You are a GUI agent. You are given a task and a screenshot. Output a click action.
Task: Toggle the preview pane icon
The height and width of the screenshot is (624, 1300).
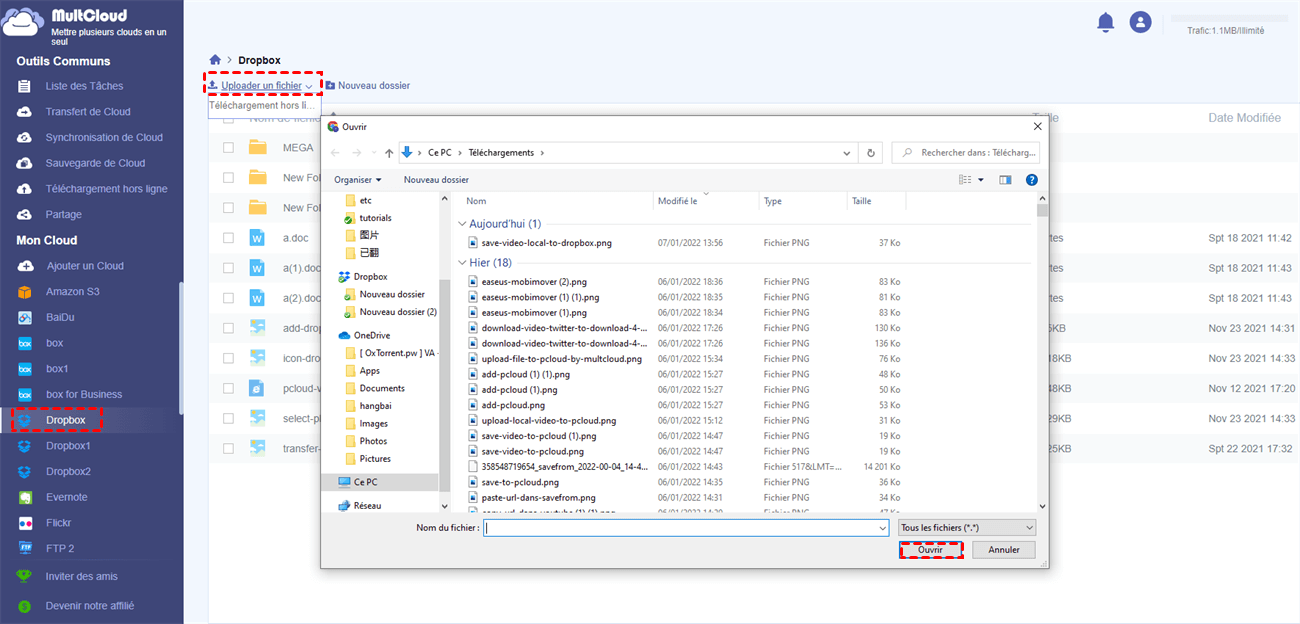[x=1005, y=180]
